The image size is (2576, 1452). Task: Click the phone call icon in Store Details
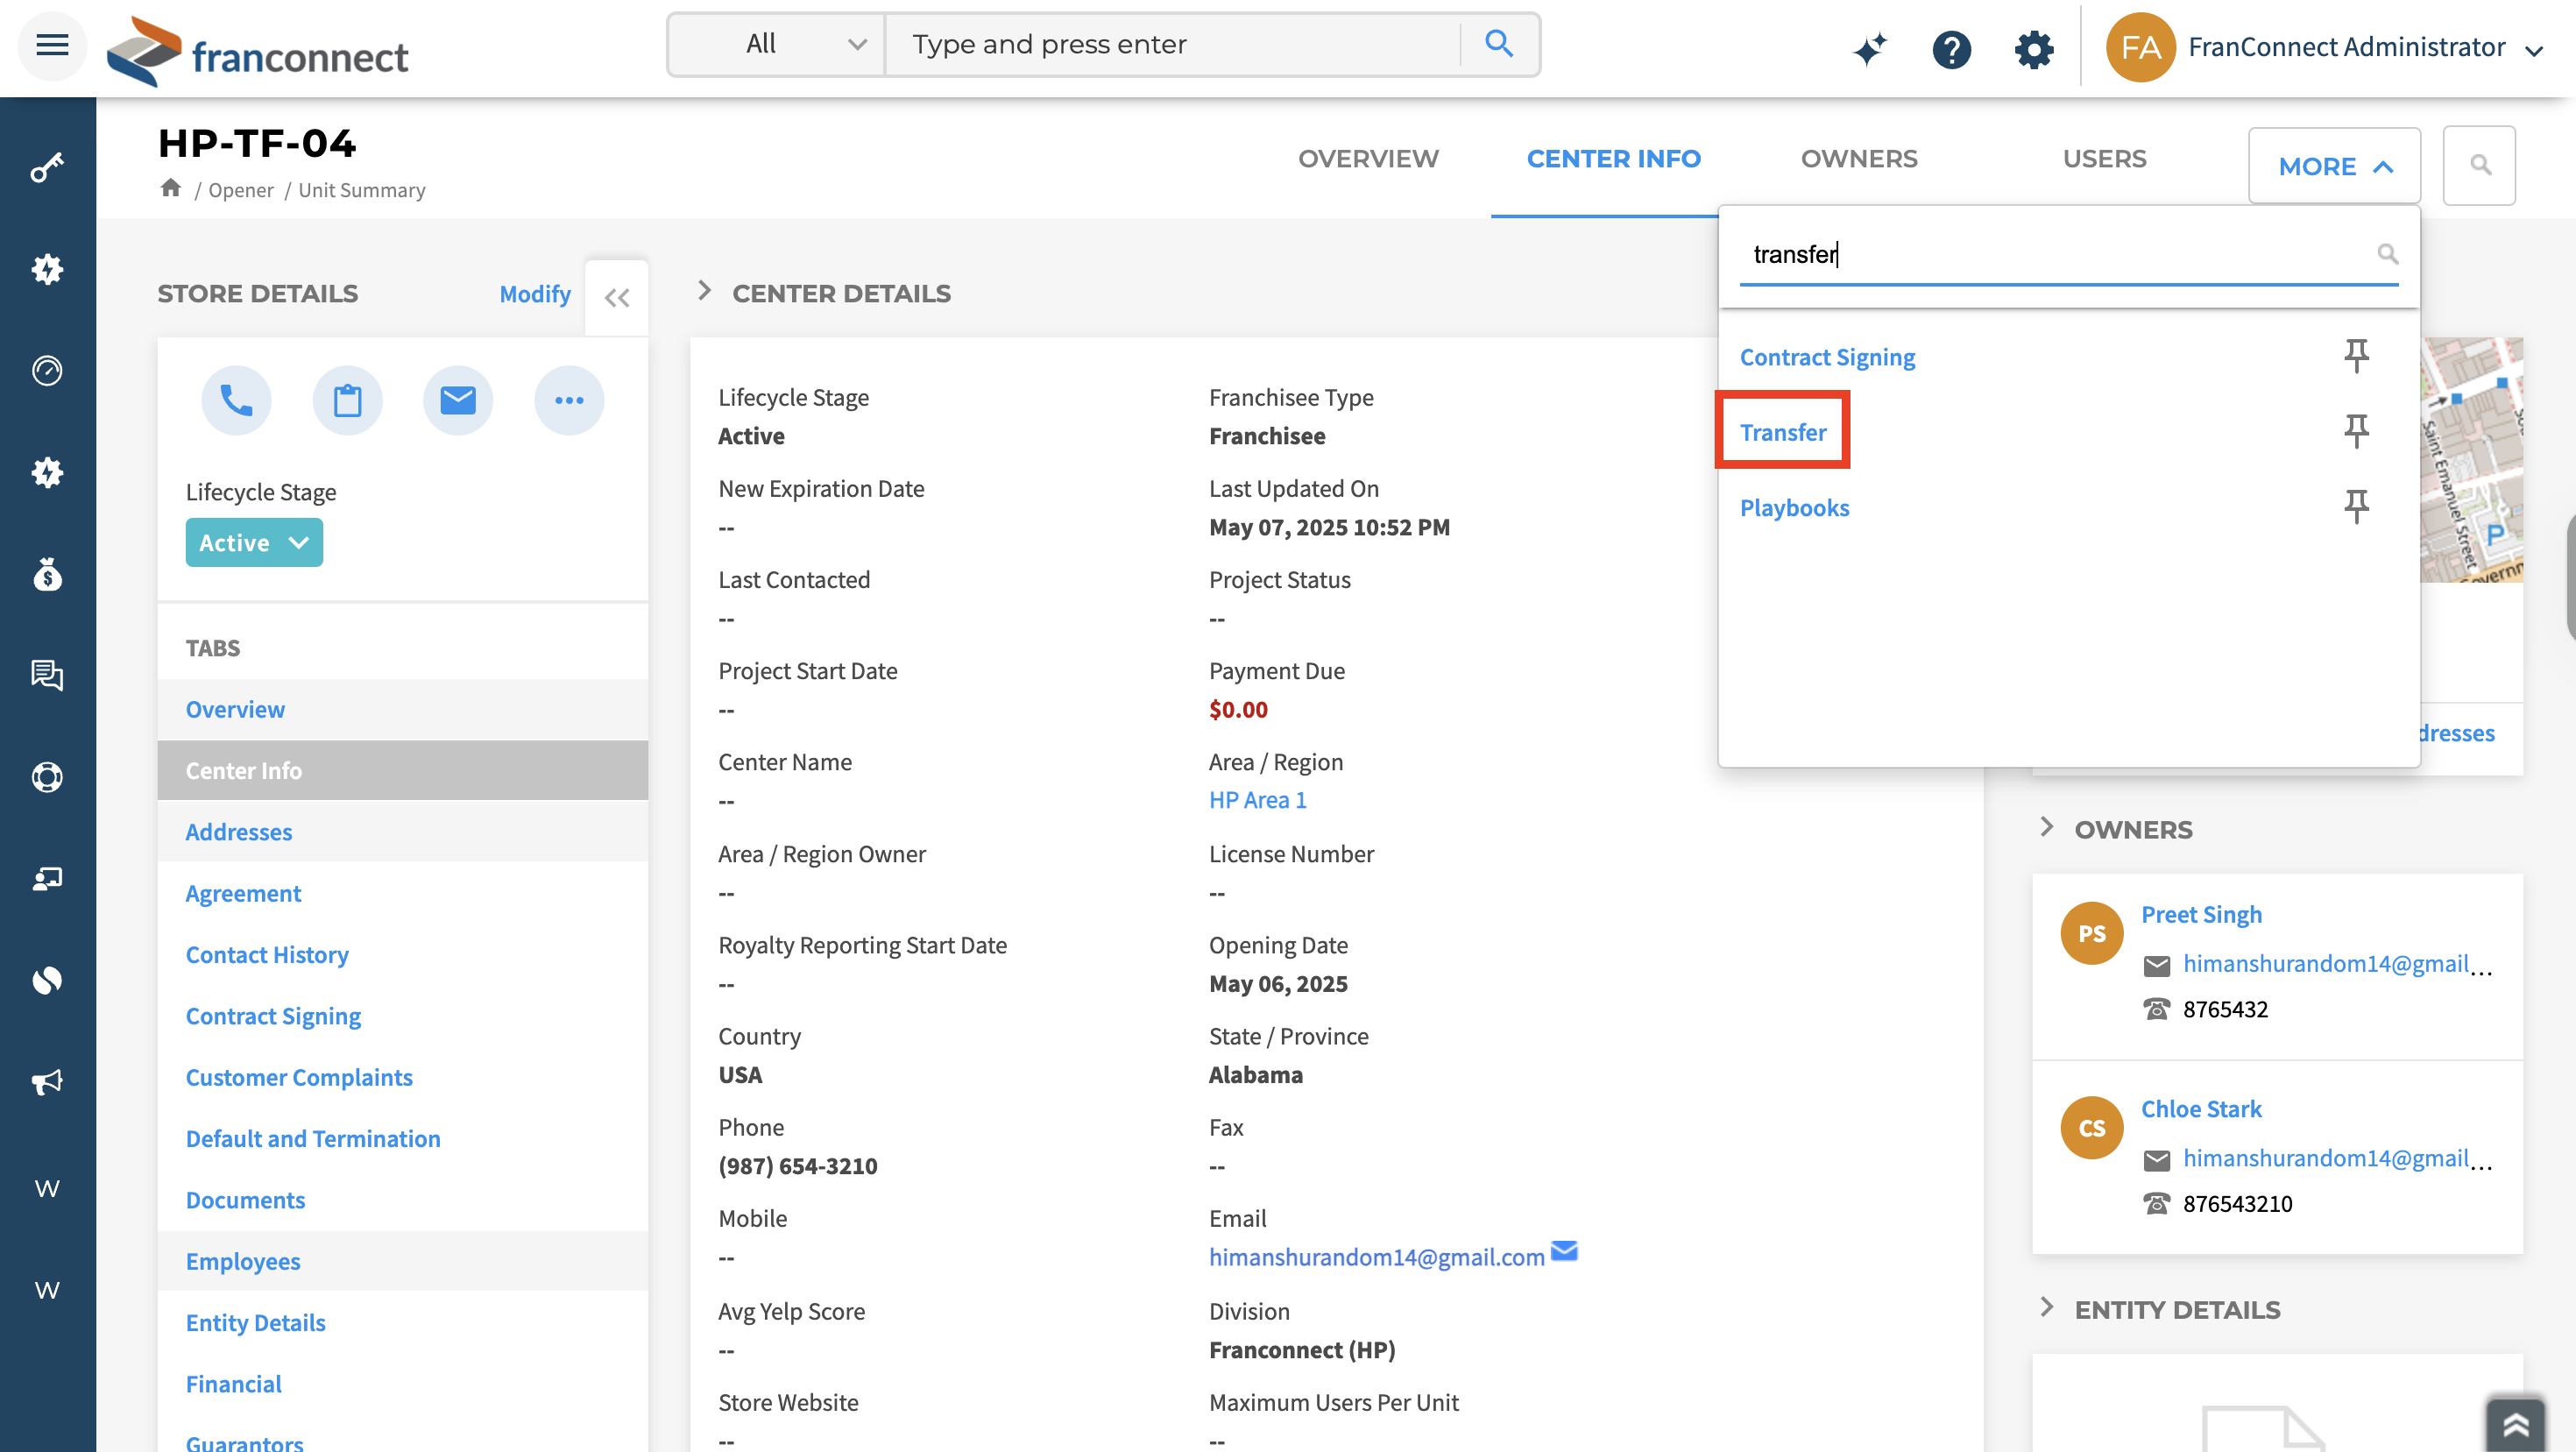(236, 400)
